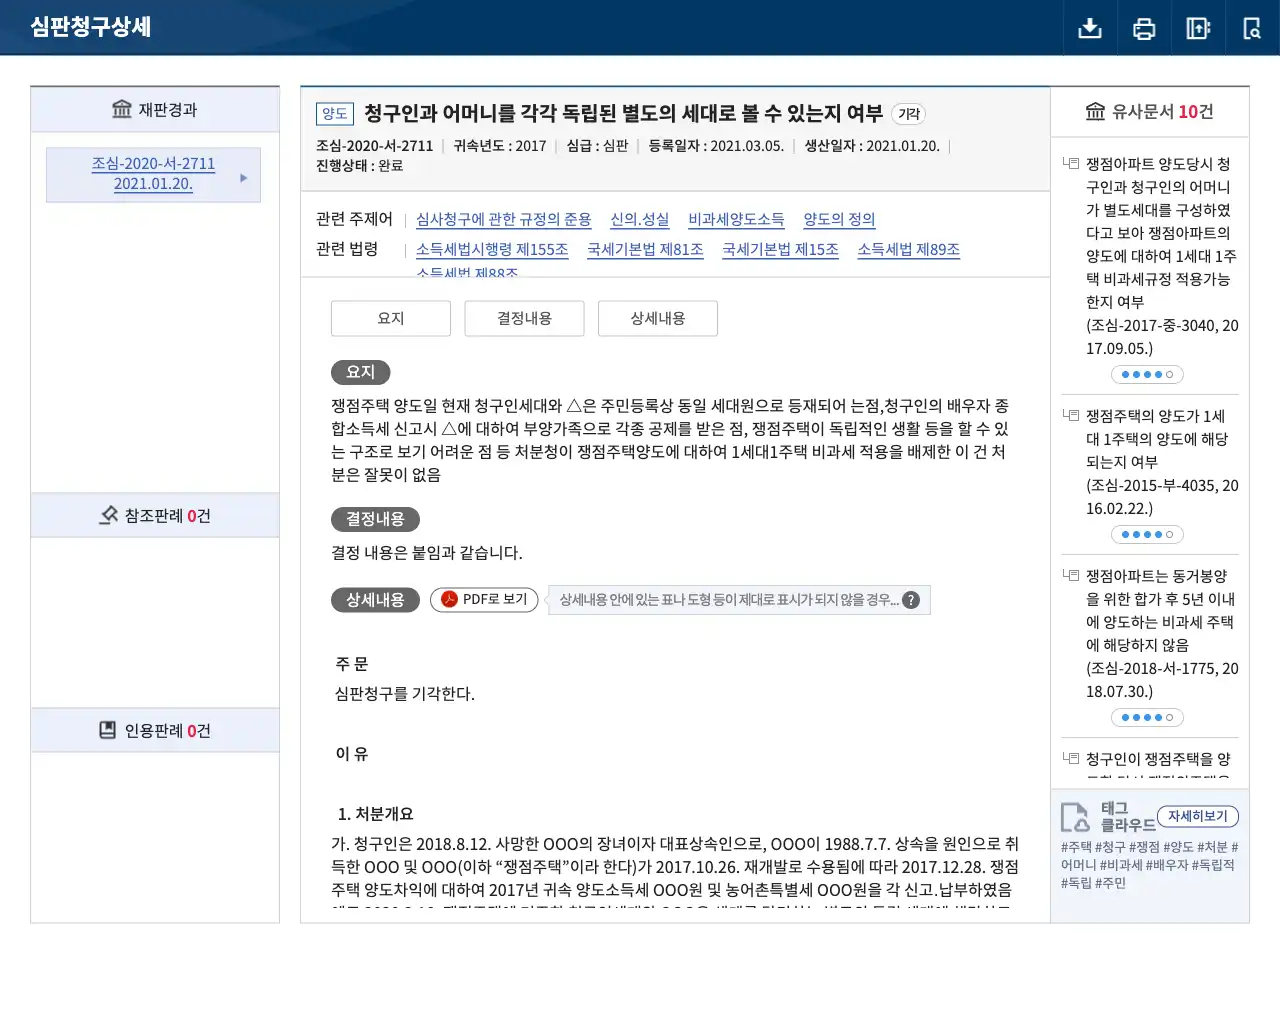Screen dimensions: 1280x1024
Task: Click the 진행상태 : 완료 text
Action: (x=359, y=166)
